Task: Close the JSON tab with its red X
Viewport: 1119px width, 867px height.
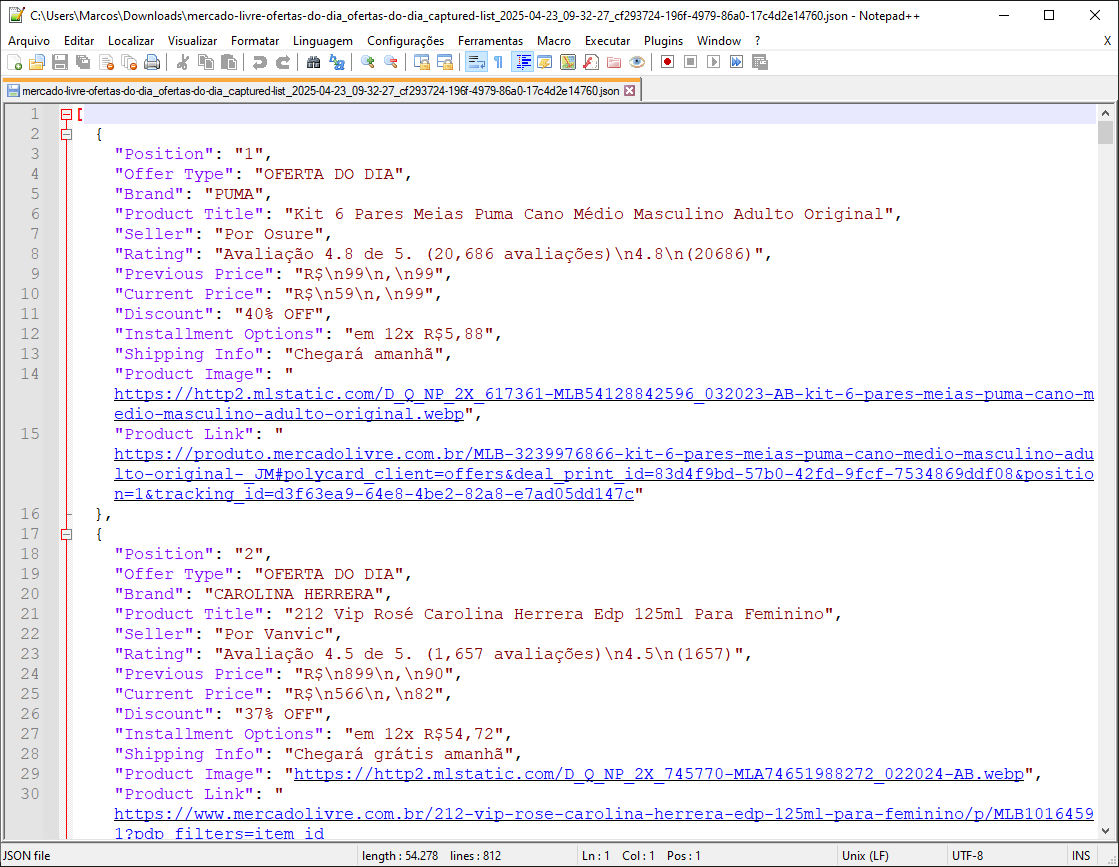Action: (629, 91)
